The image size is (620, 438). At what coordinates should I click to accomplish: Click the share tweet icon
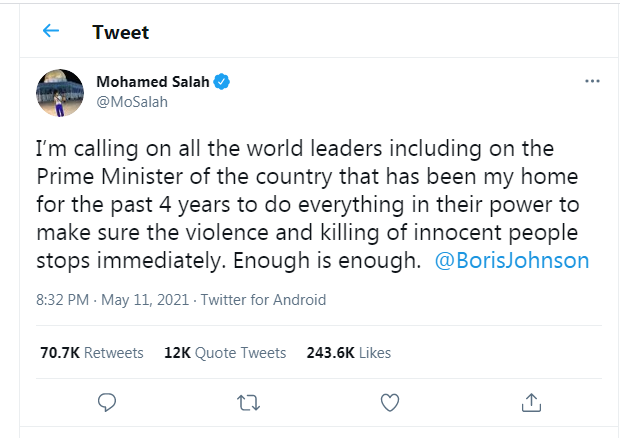tap(531, 402)
